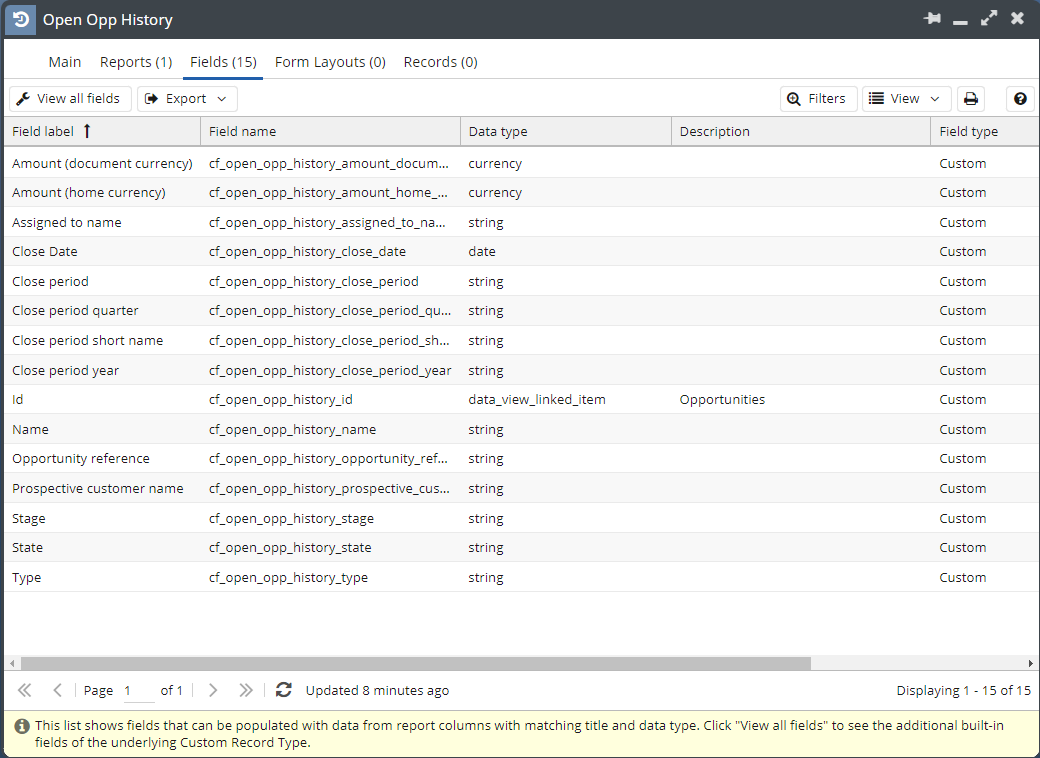1040x758 pixels.
Task: Sort by the Data type column header
Action: click(566, 131)
